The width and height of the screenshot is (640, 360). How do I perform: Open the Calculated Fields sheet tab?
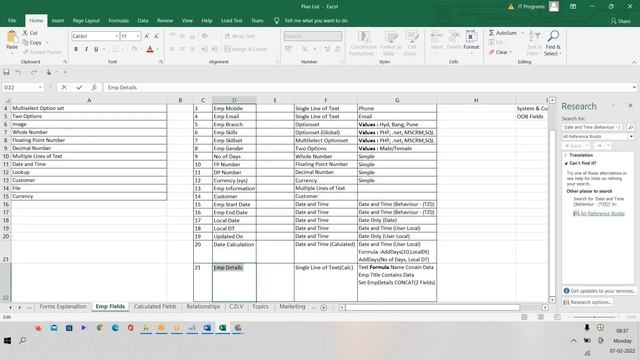coord(155,307)
